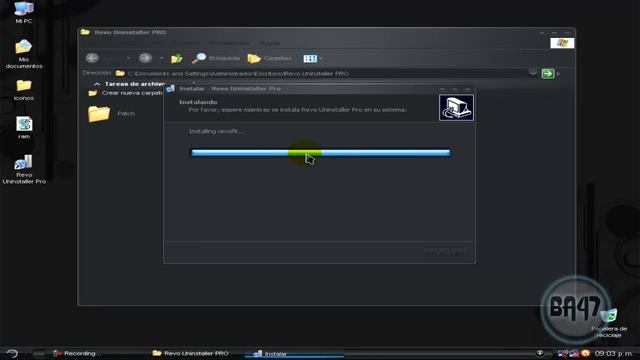Open the iconos folder on desktop
This screenshot has height=360, width=640.
tap(24, 90)
